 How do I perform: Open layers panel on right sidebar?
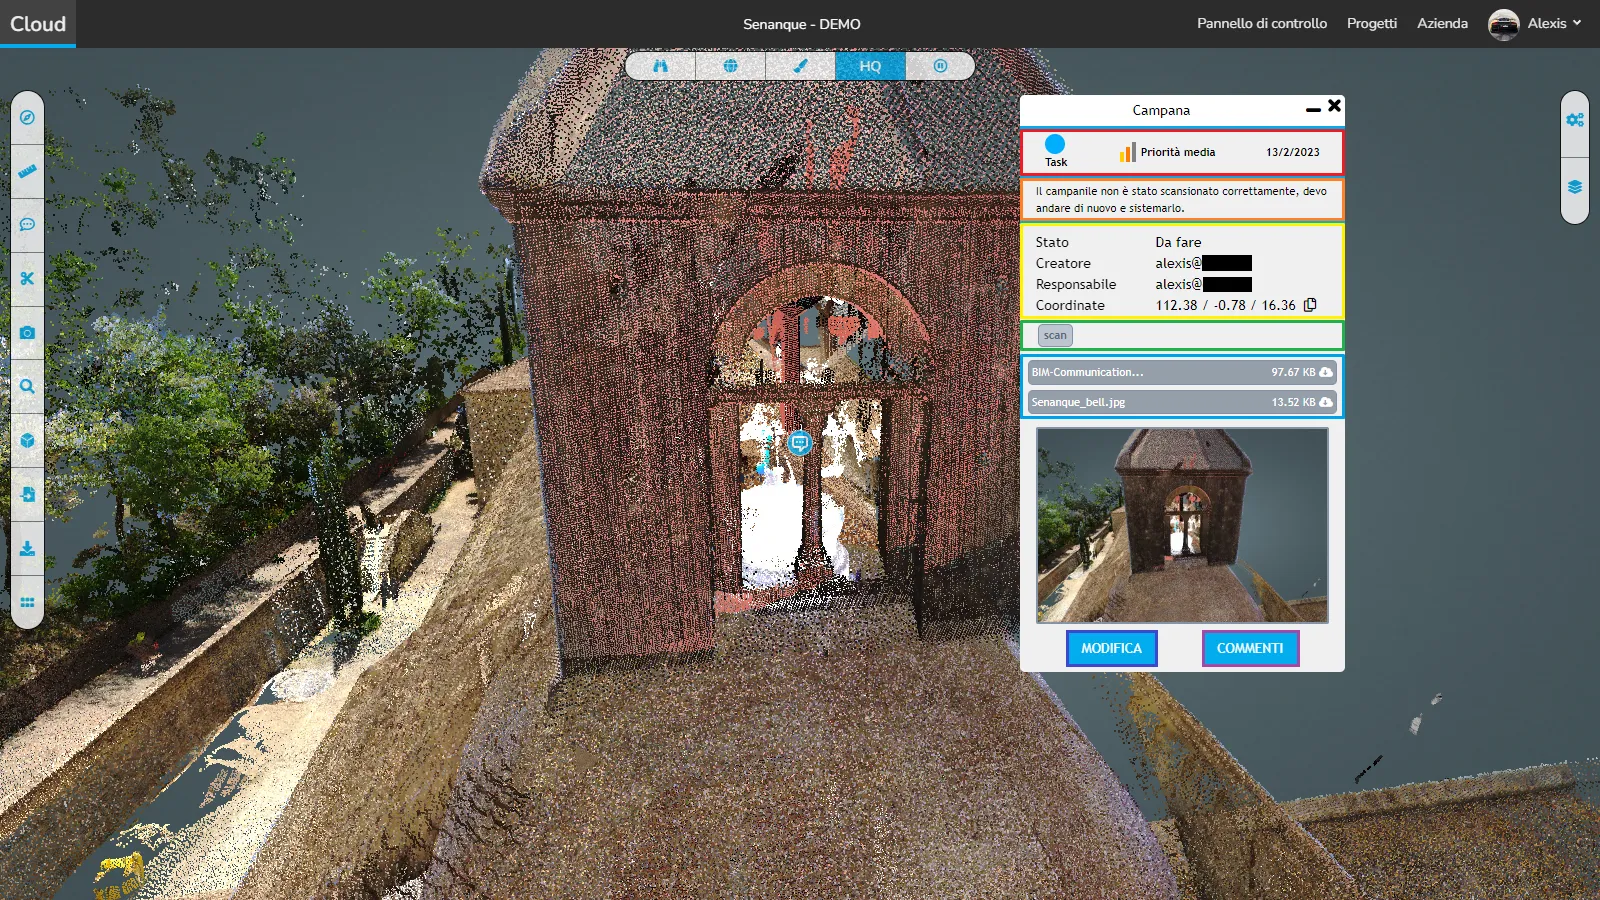pyautogui.click(x=1575, y=187)
